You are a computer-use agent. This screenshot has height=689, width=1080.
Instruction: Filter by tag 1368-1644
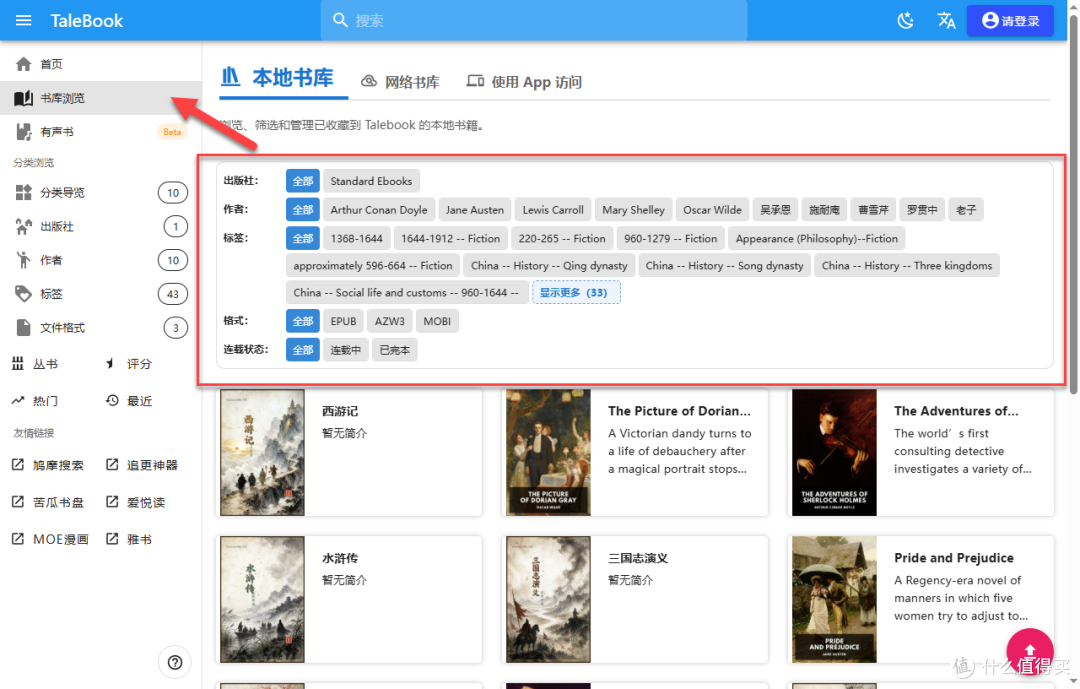(357, 238)
